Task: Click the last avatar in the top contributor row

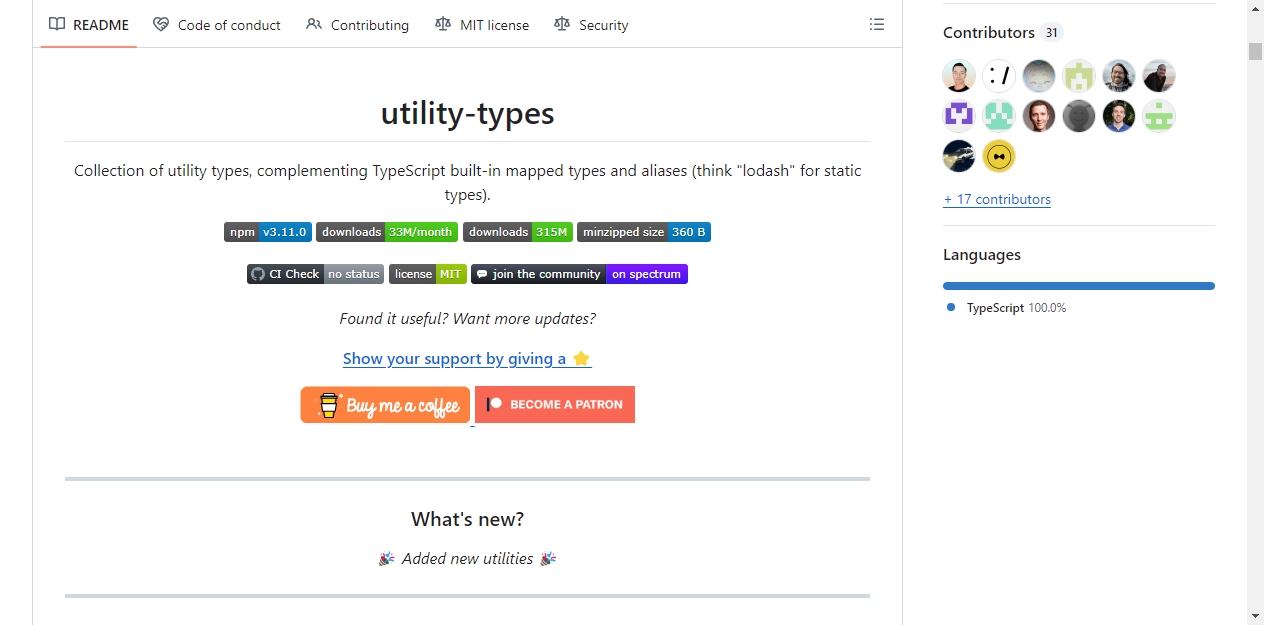Action: 1159,76
